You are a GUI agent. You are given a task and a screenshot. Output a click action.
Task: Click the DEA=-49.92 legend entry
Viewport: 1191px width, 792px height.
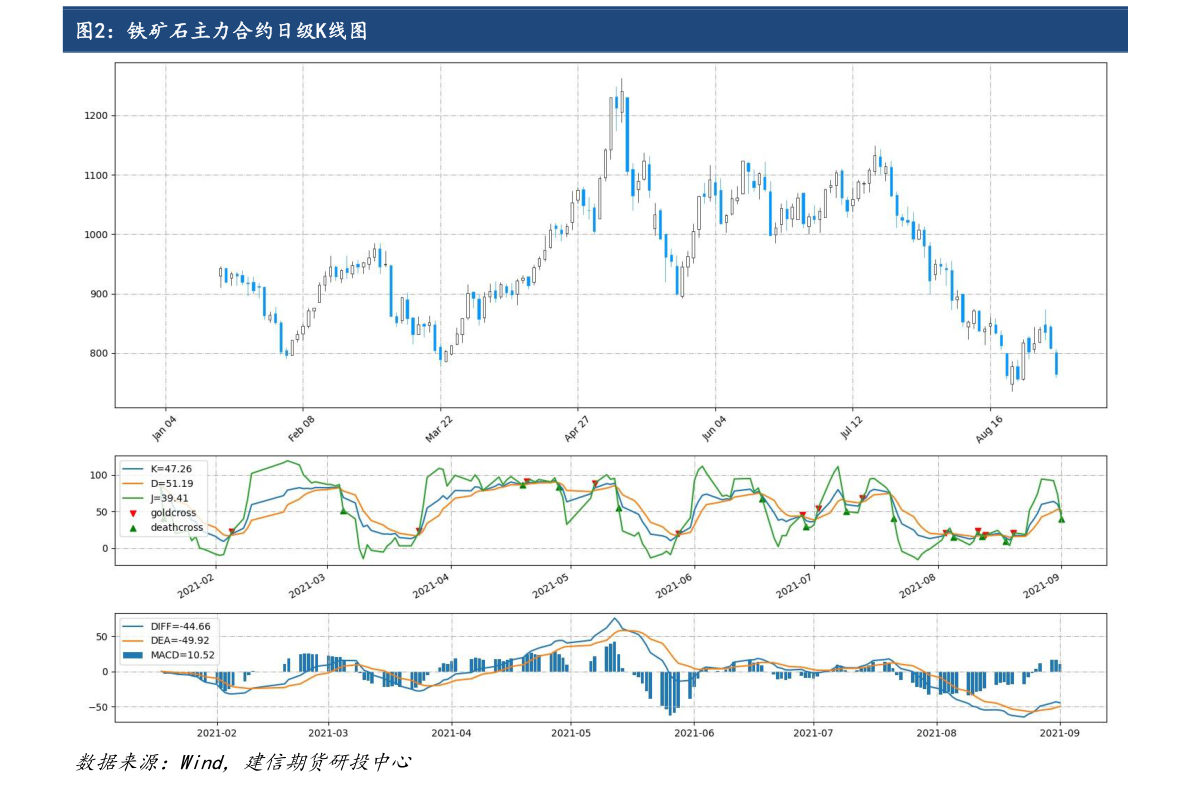coord(166,641)
